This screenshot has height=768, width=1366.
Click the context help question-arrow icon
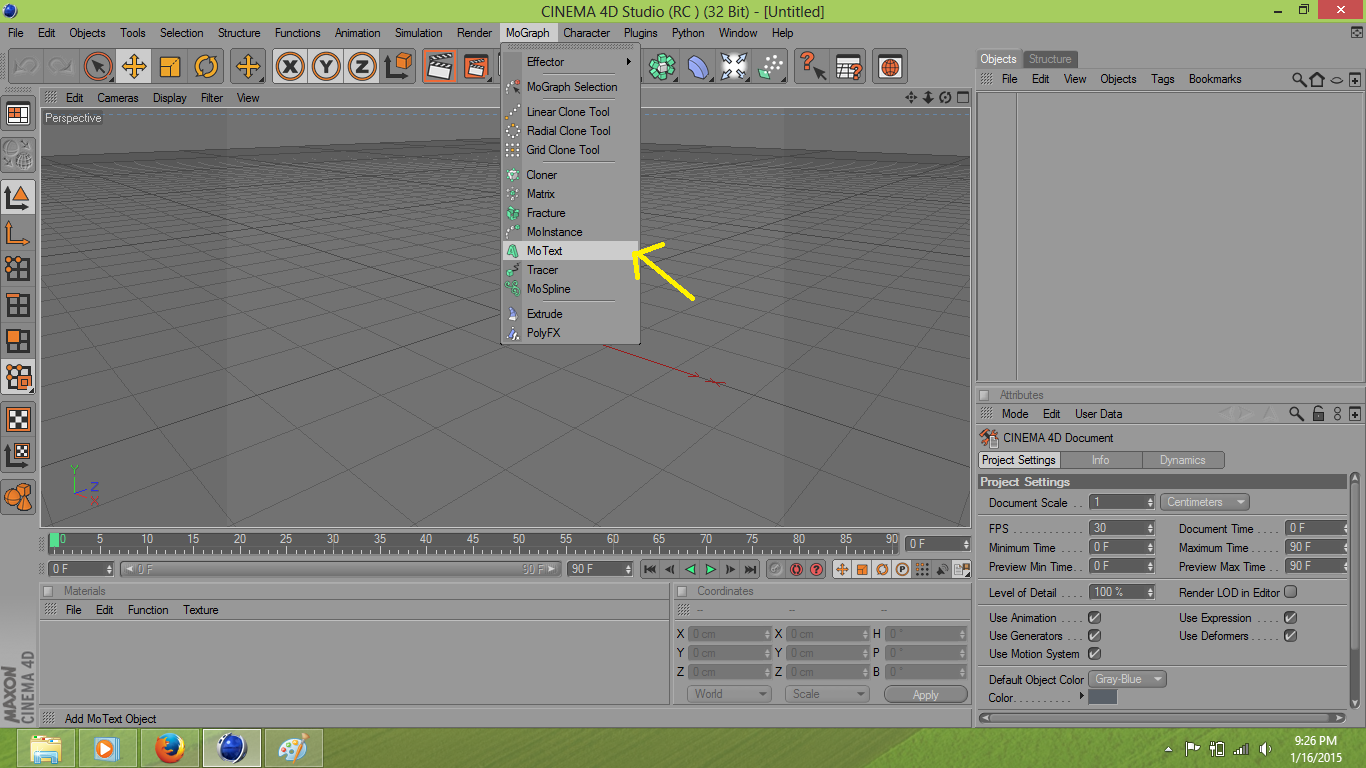click(812, 67)
